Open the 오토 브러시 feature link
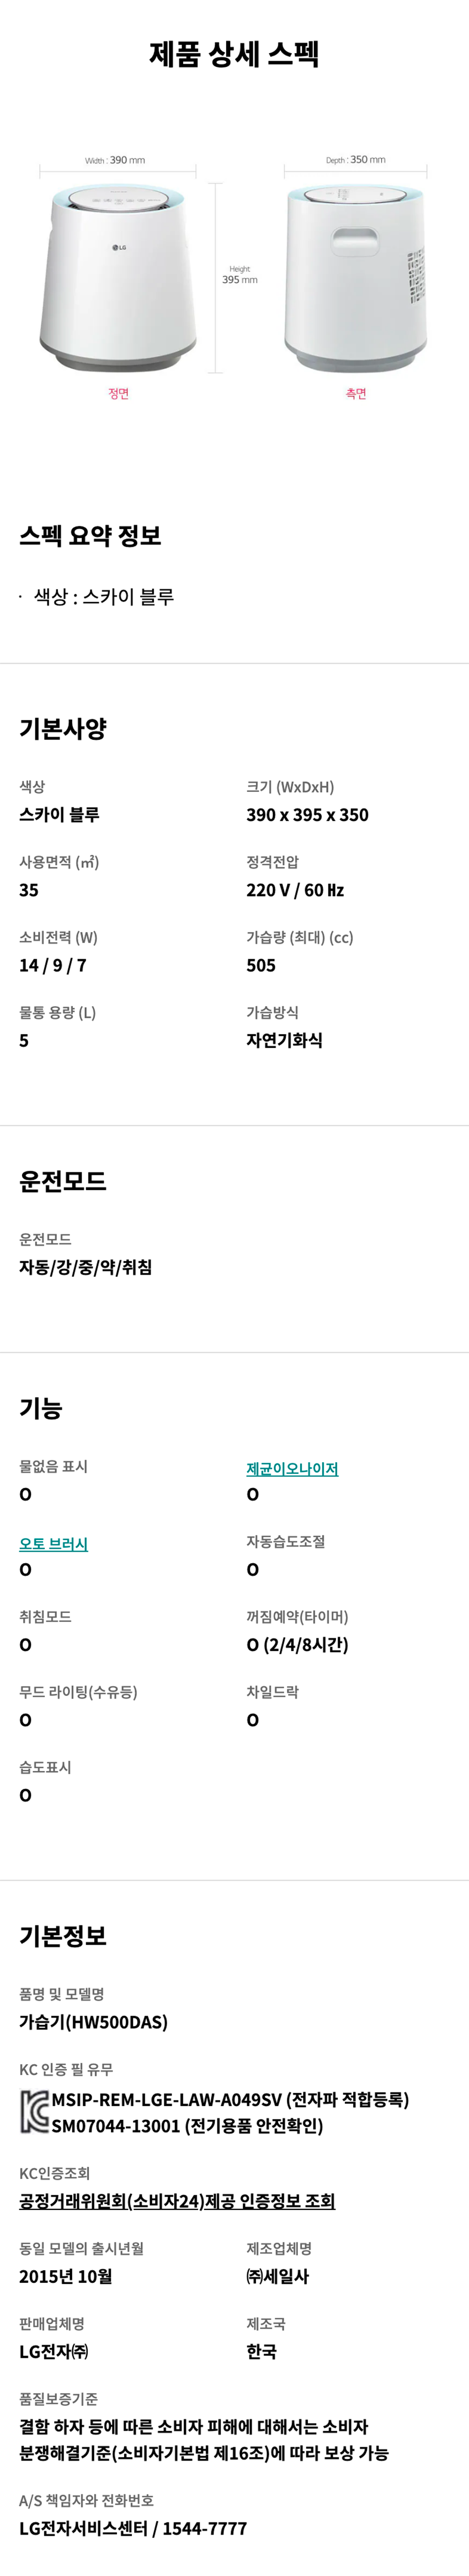The height and width of the screenshot is (2576, 469). pos(54,1543)
